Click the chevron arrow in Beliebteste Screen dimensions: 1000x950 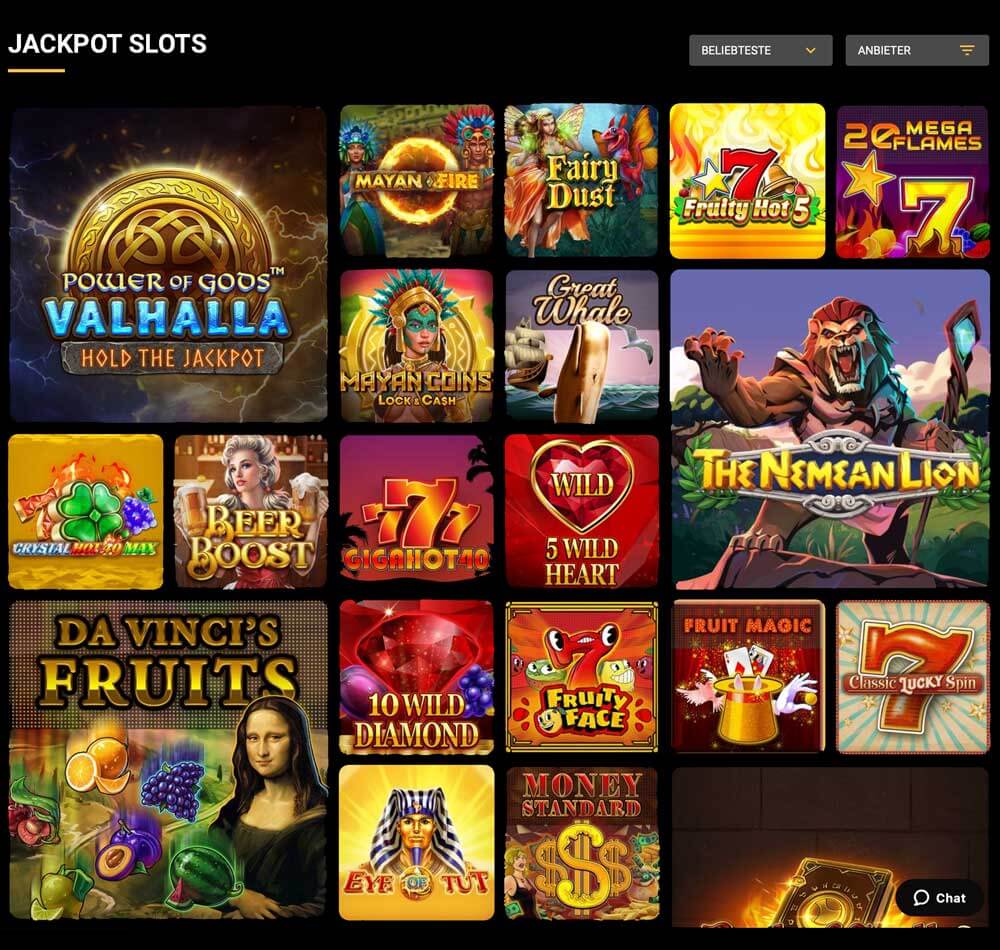click(x=811, y=50)
